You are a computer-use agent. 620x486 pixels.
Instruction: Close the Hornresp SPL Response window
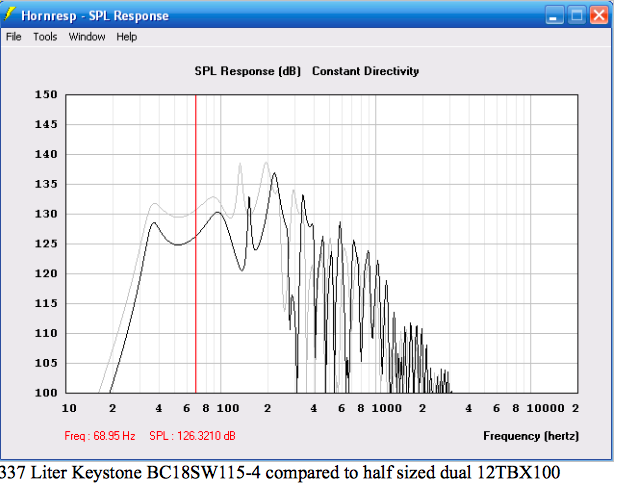point(599,16)
